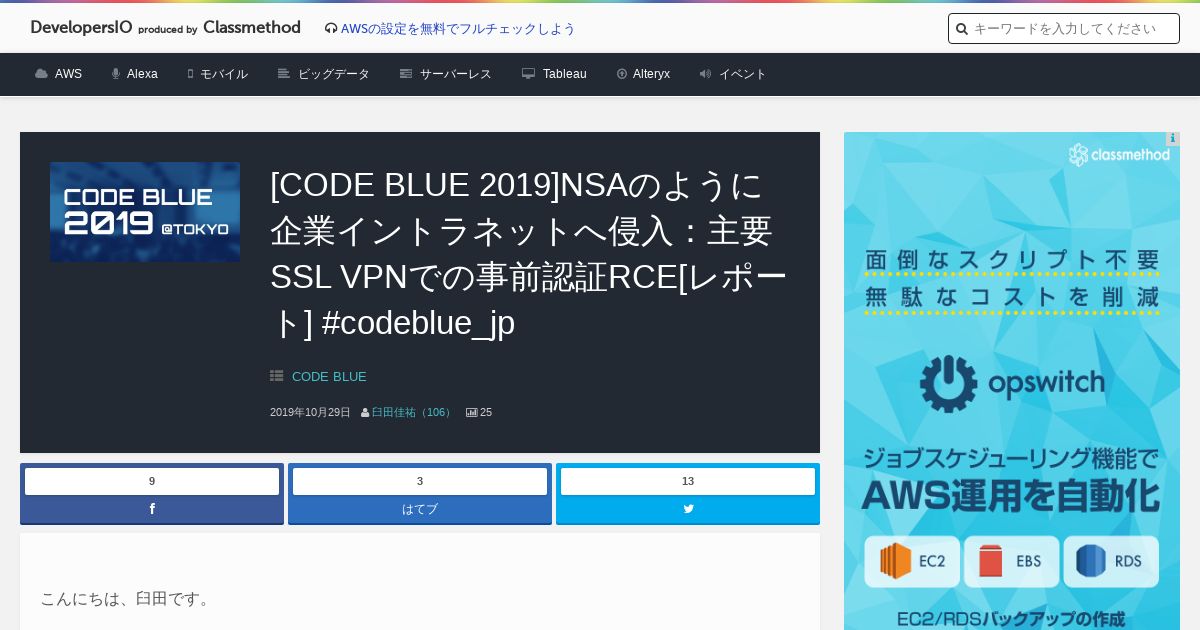
Task: Click the view count value 25
Action: pos(486,412)
